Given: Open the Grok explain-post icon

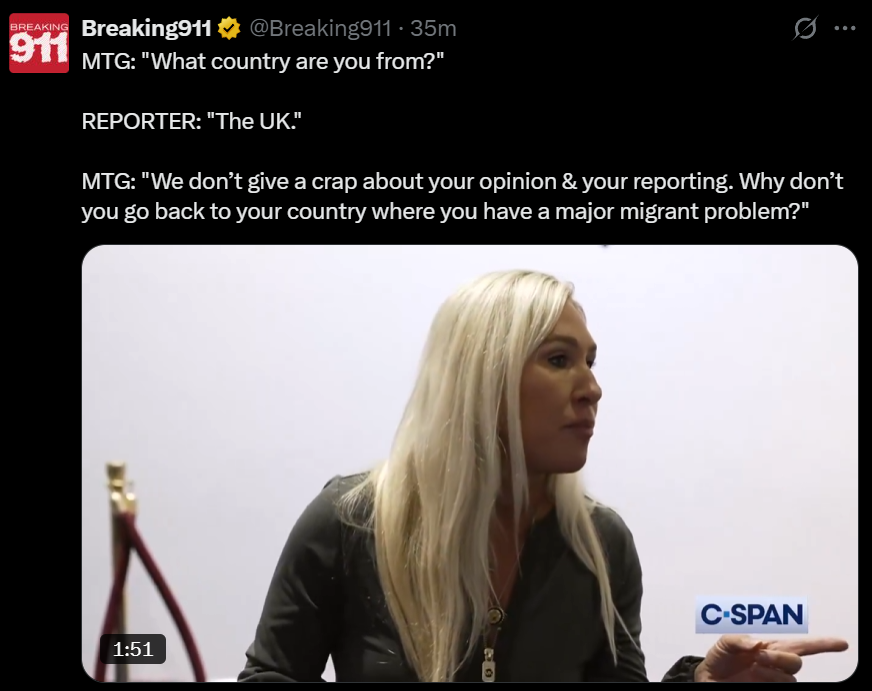Looking at the screenshot, I should (805, 28).
